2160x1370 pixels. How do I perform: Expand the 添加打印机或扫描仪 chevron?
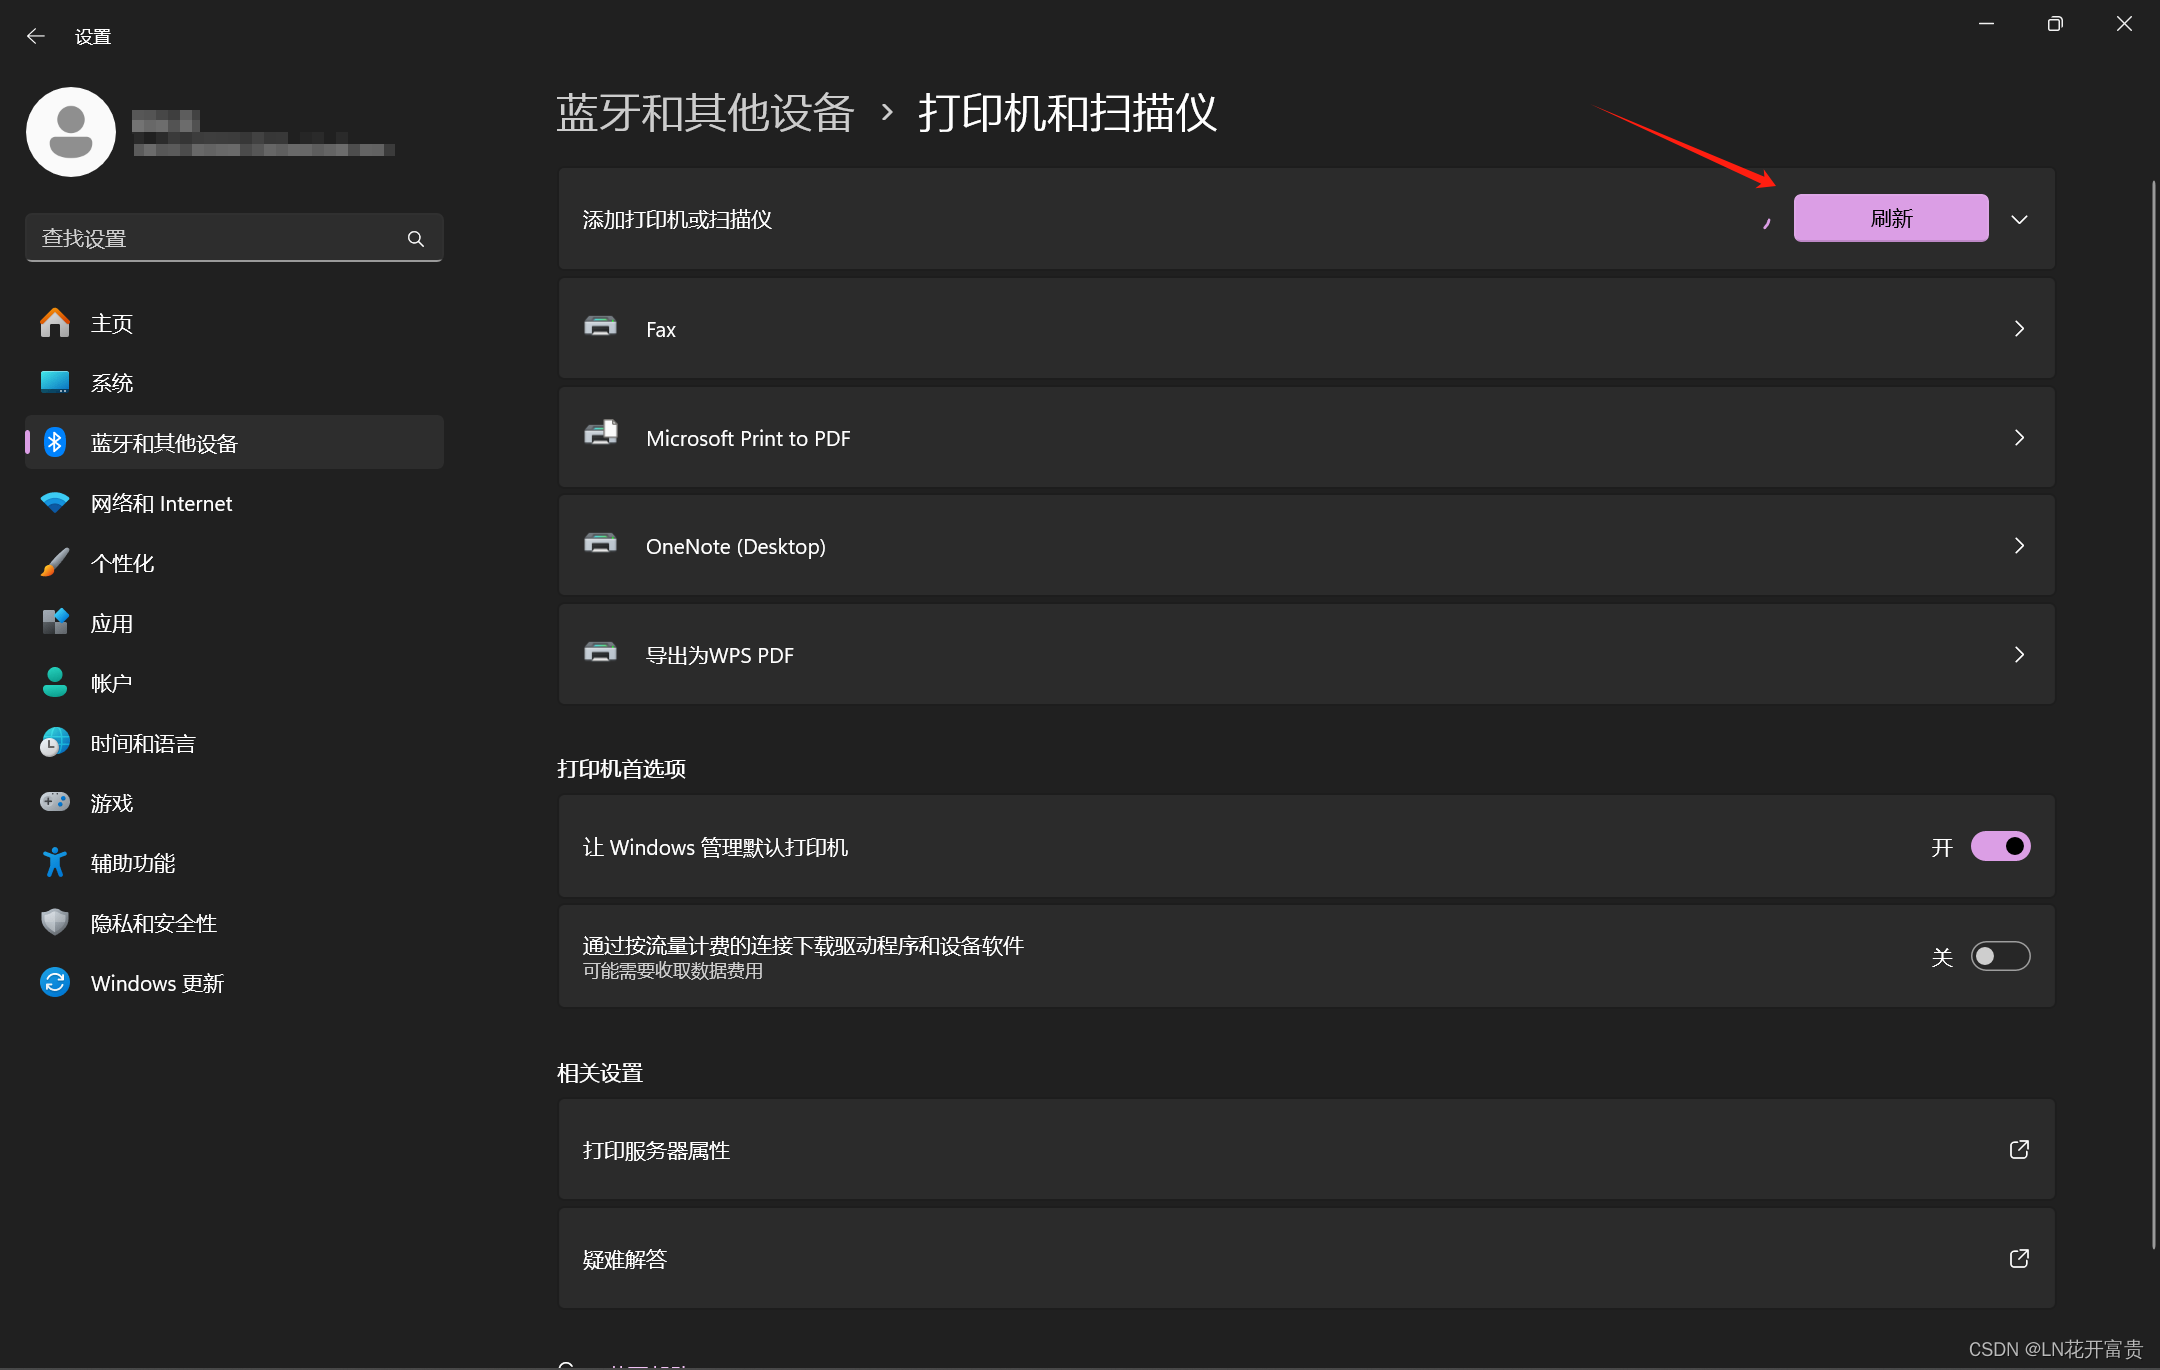(x=2019, y=219)
